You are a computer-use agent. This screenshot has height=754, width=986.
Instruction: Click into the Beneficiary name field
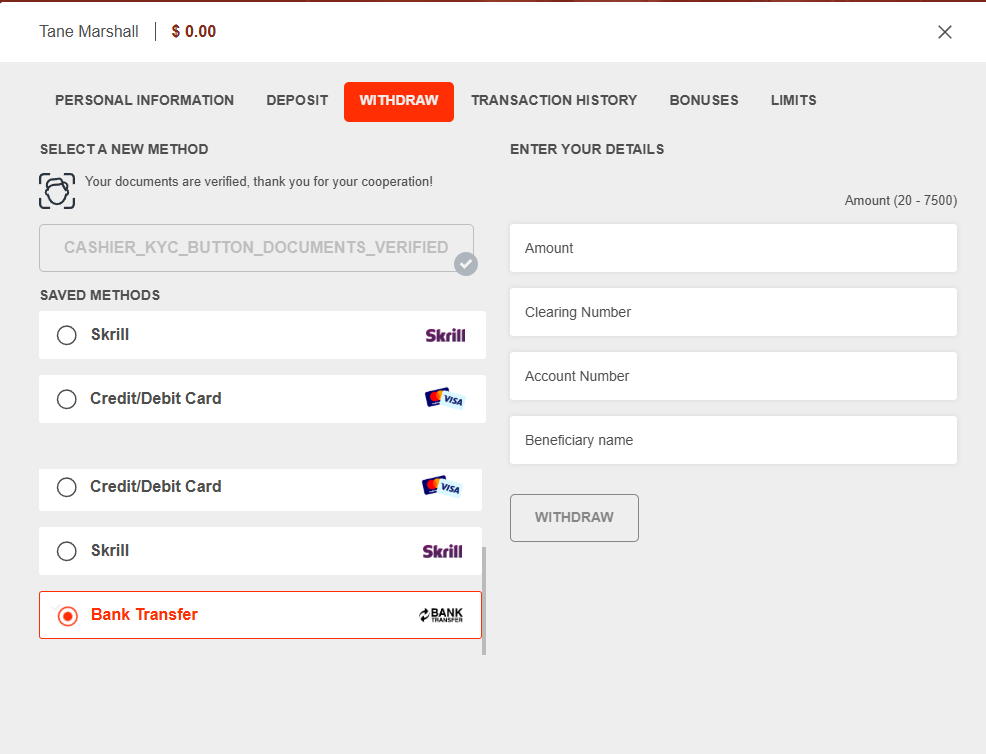[x=733, y=440]
